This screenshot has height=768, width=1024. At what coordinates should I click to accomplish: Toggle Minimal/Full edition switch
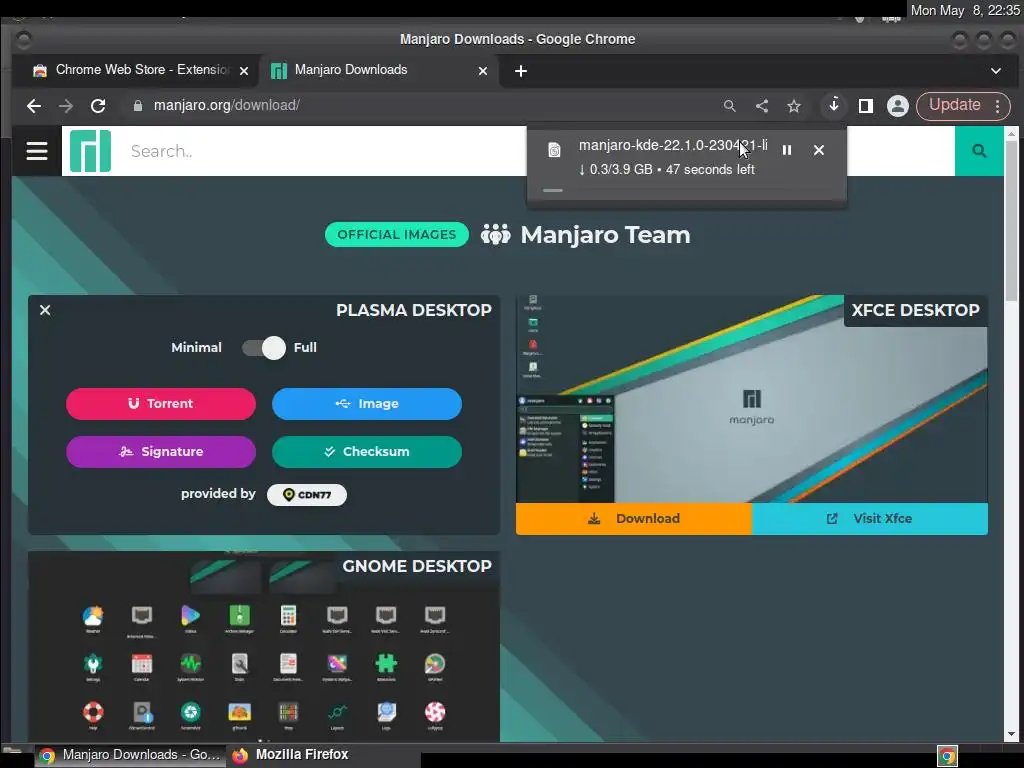pyautogui.click(x=264, y=347)
